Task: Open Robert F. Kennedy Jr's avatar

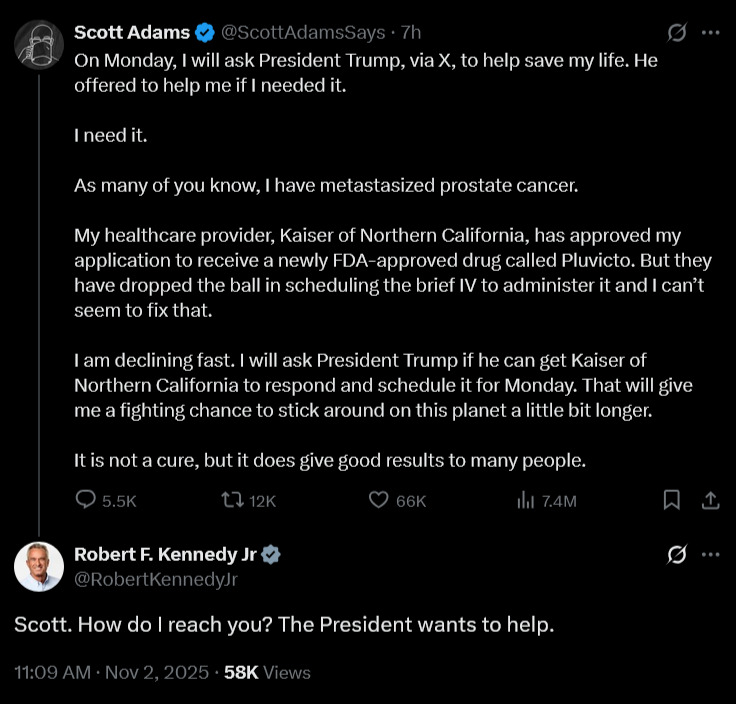Action: [39, 567]
